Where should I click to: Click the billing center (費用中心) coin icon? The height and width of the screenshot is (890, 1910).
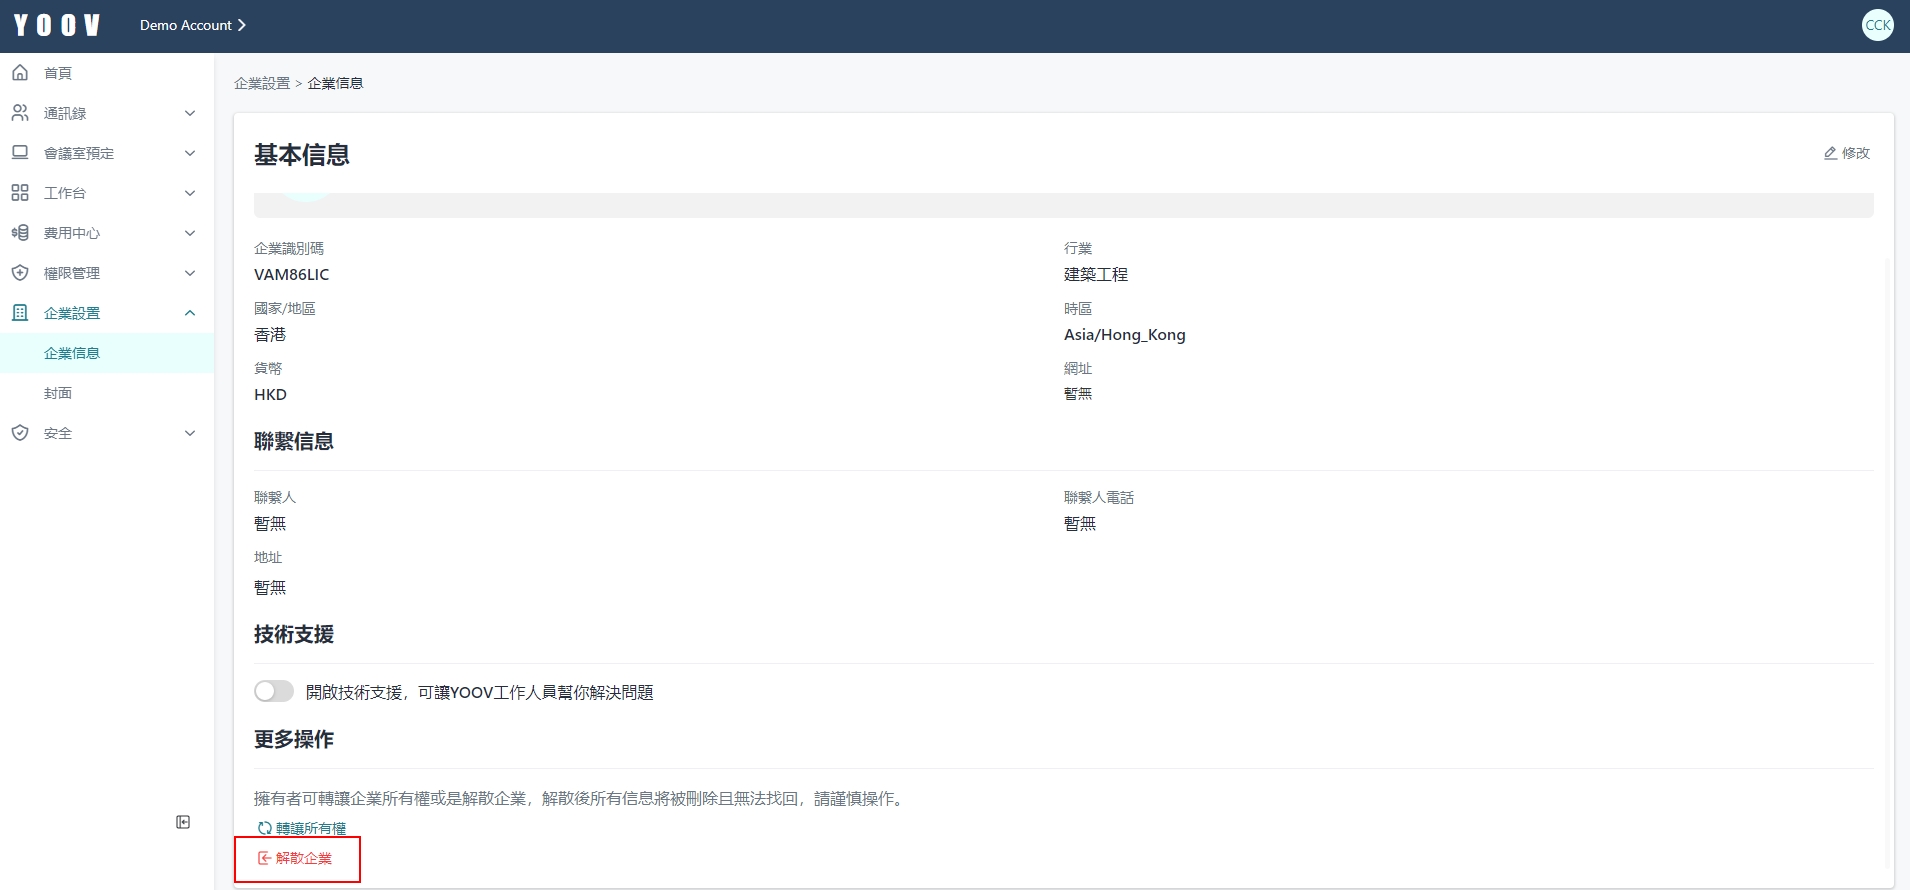pyautogui.click(x=20, y=233)
